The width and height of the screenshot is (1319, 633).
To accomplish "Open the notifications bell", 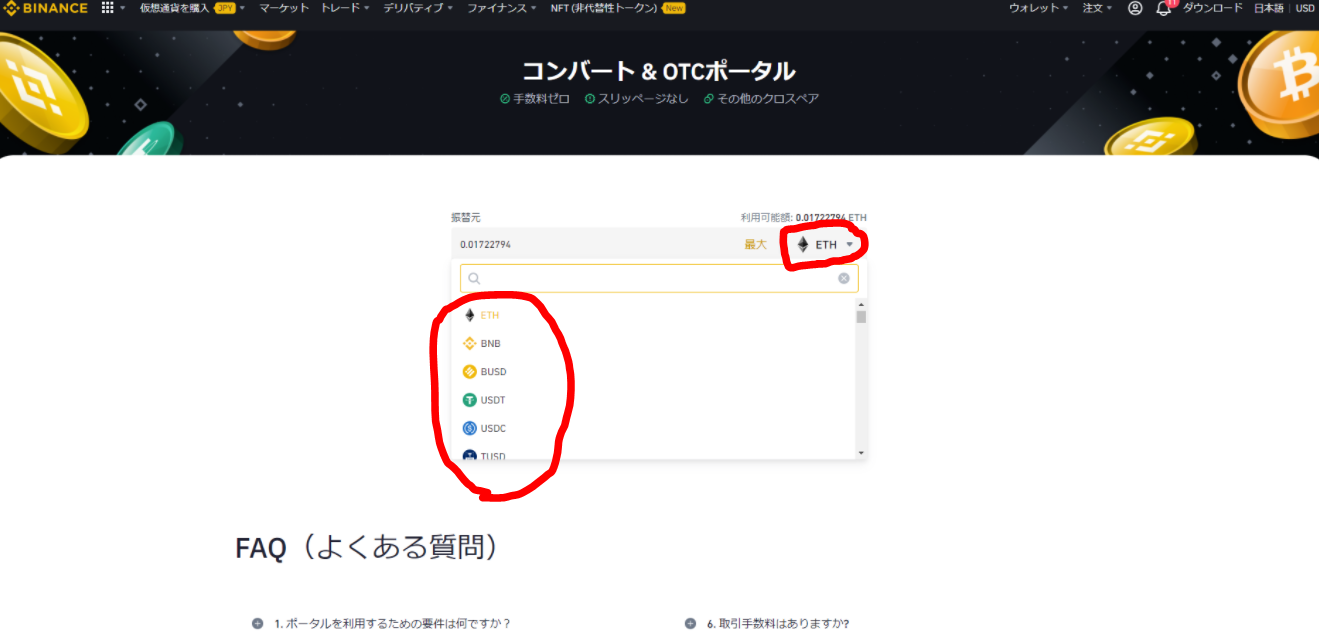I will click(x=1163, y=8).
